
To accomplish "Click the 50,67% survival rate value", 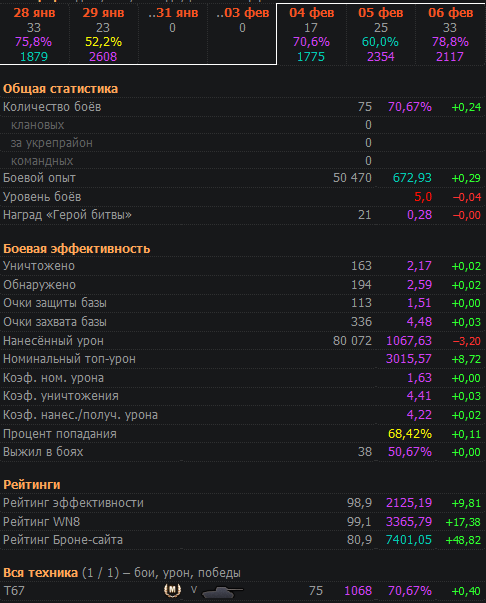I will coord(410,452).
